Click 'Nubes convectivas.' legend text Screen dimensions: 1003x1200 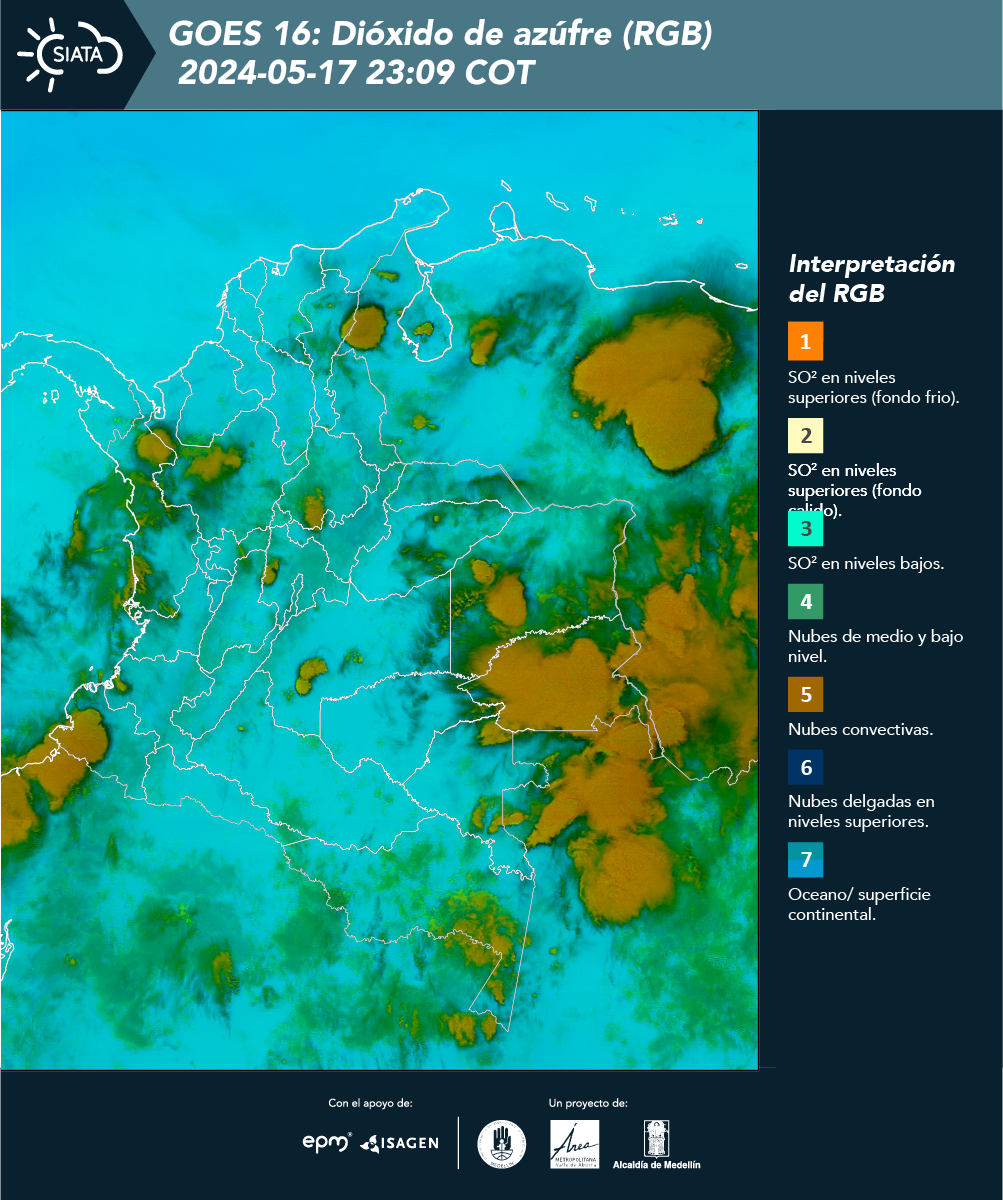click(x=860, y=729)
